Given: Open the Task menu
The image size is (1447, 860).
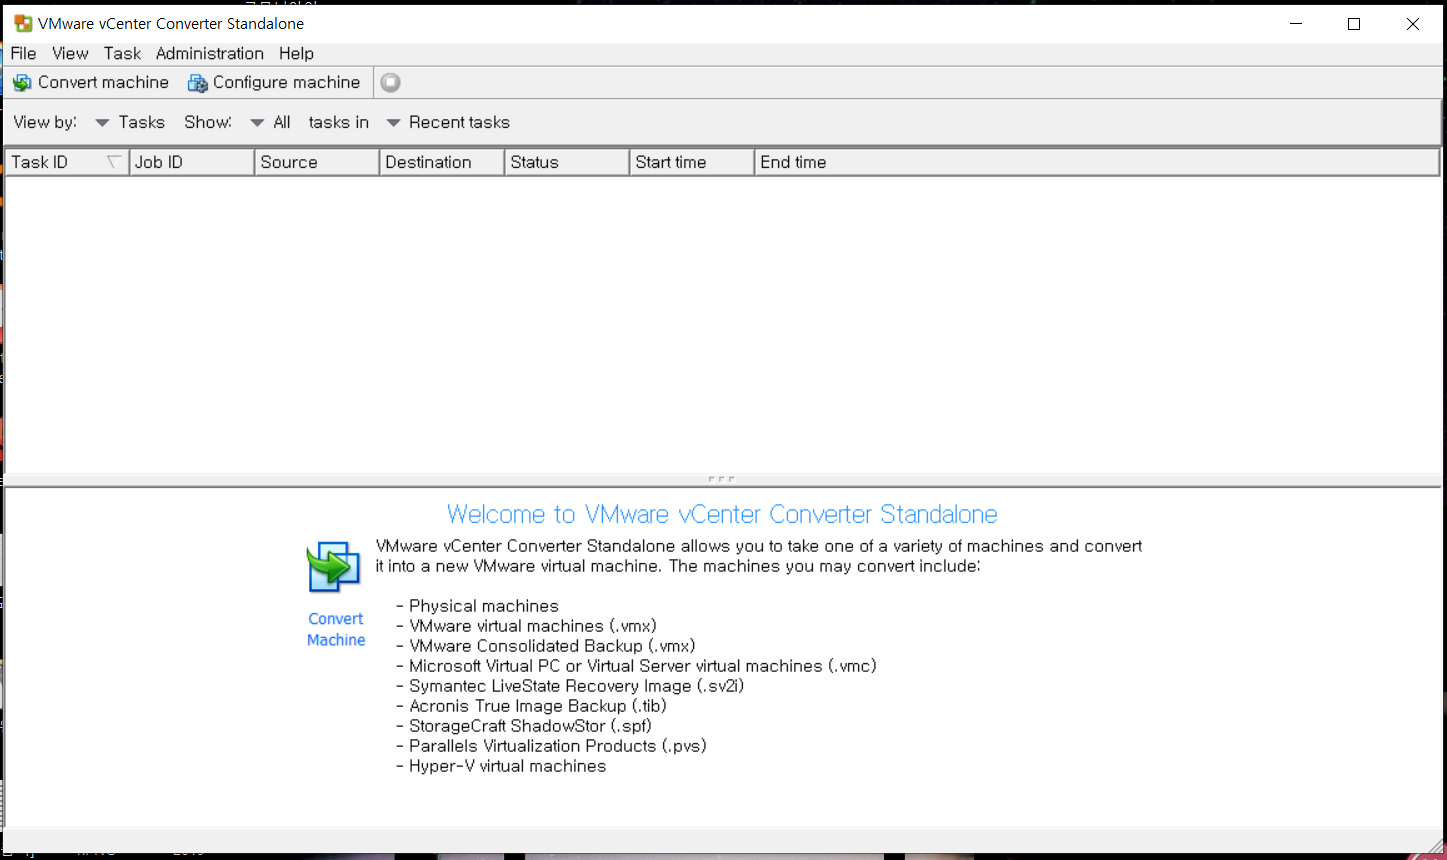Looking at the screenshot, I should coord(122,53).
